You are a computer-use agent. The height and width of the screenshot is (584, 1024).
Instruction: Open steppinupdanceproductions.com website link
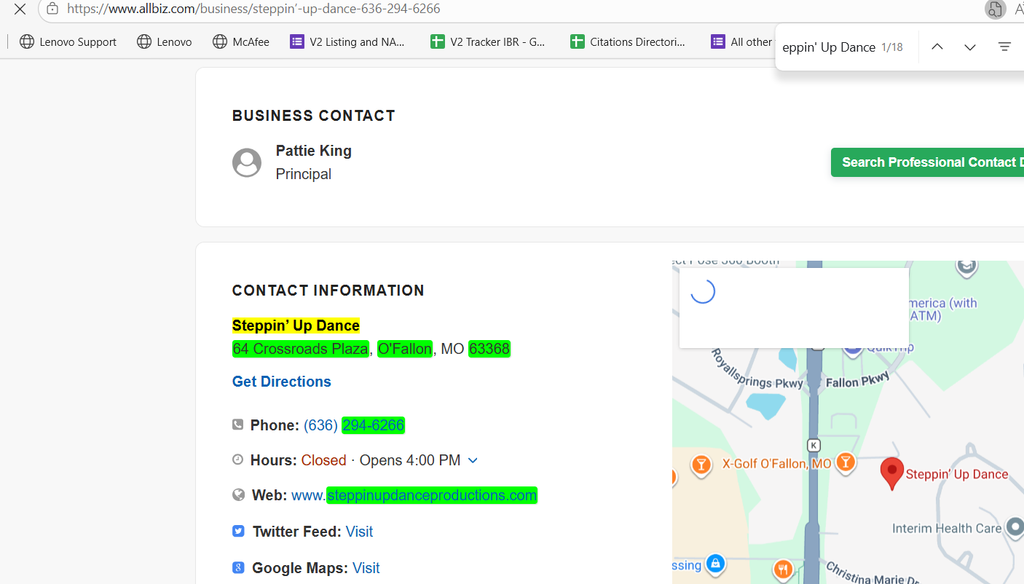[414, 495]
